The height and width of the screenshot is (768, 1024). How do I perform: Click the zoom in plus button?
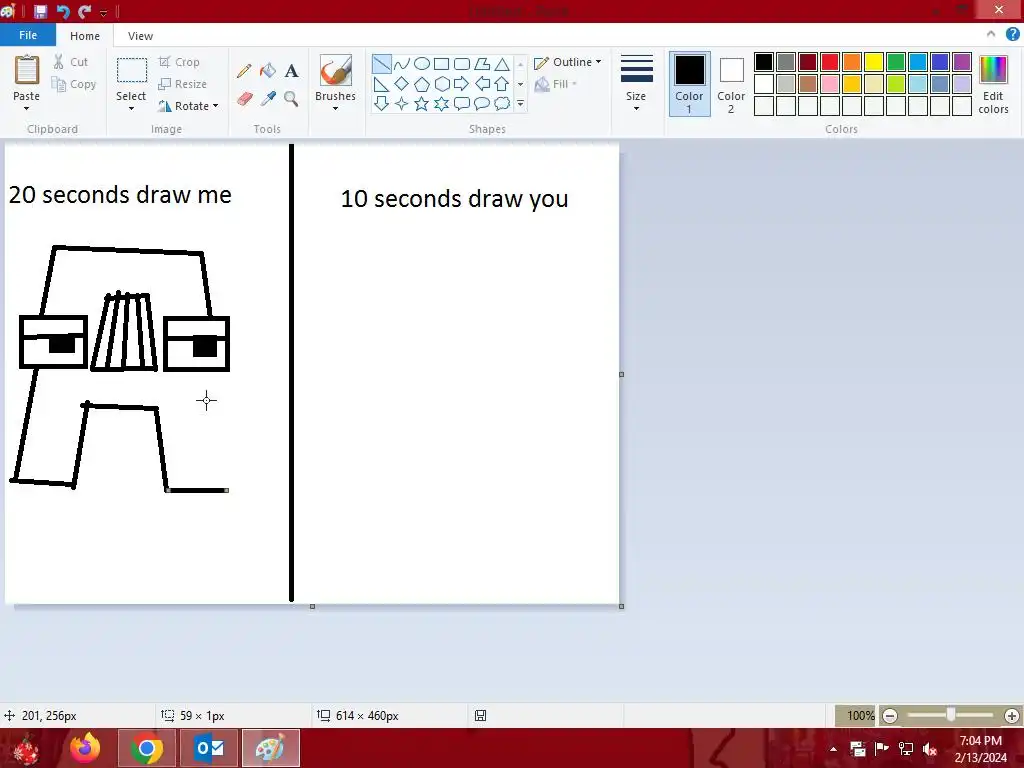1012,716
